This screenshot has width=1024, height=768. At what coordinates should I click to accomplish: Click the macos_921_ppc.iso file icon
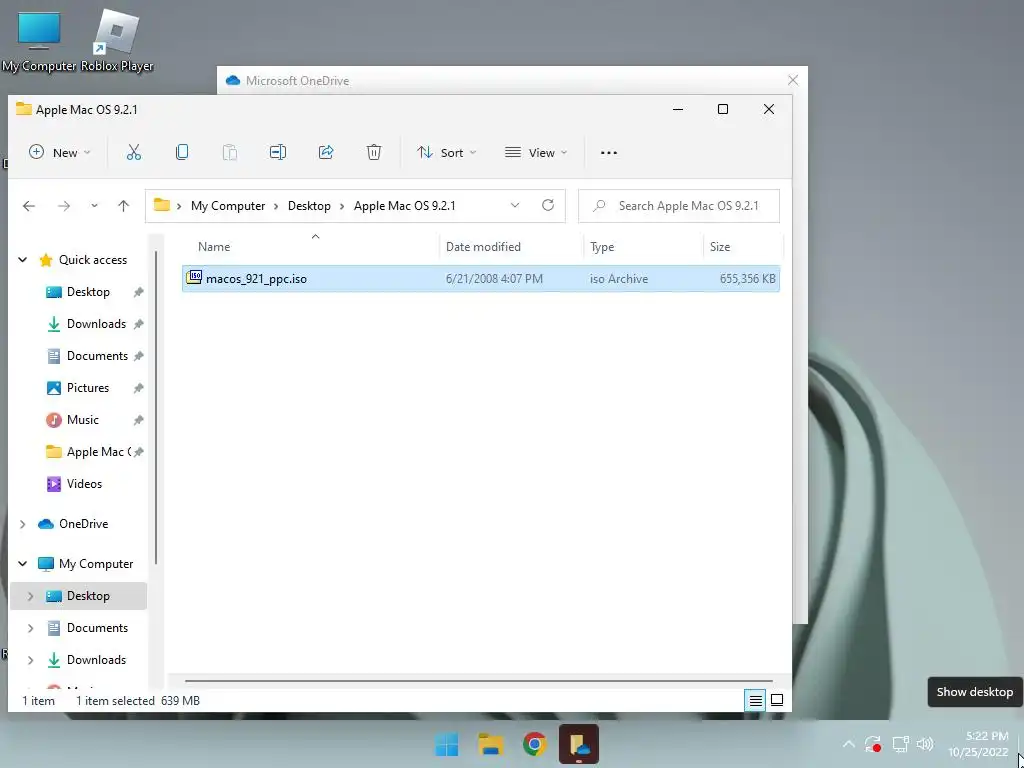(x=194, y=278)
